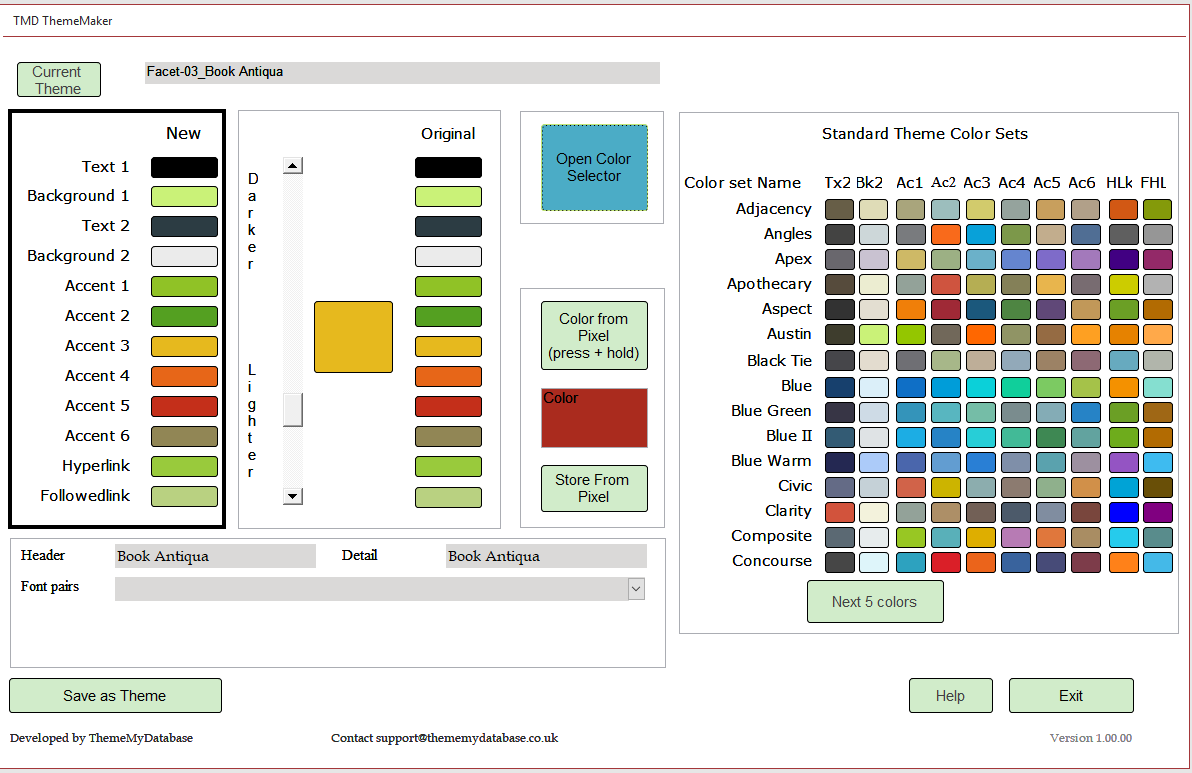This screenshot has width=1192, height=773.
Task: Click the Next 5 colors button
Action: pyautogui.click(x=875, y=602)
